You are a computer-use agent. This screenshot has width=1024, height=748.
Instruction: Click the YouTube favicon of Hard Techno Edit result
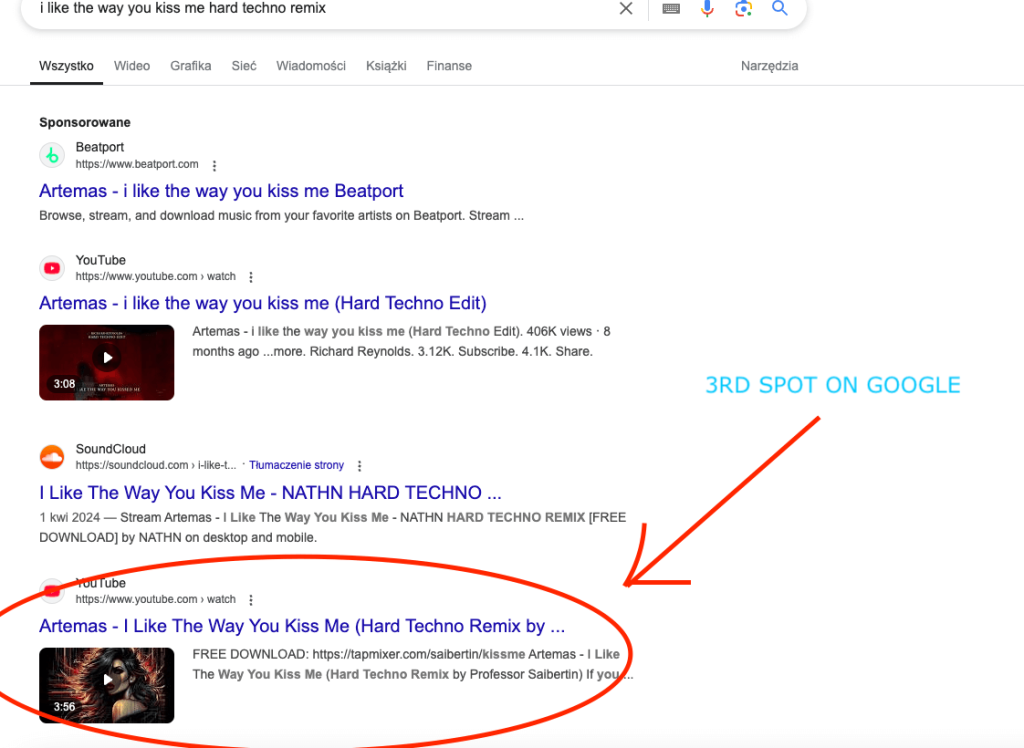coord(52,268)
